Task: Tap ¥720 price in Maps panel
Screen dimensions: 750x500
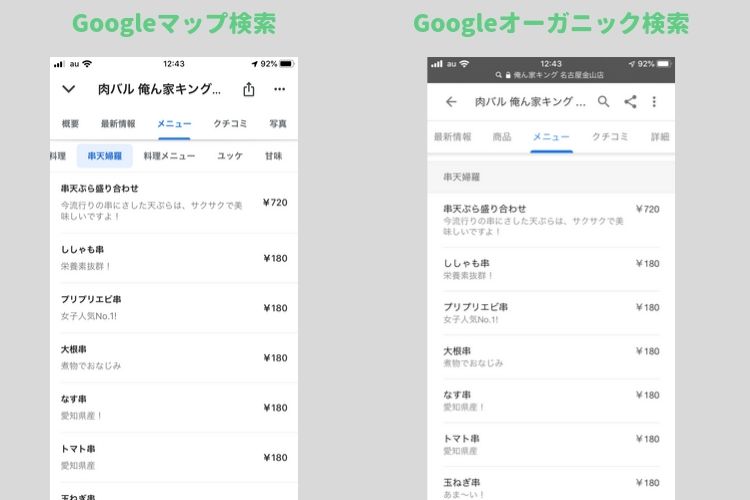Action: click(x=276, y=202)
